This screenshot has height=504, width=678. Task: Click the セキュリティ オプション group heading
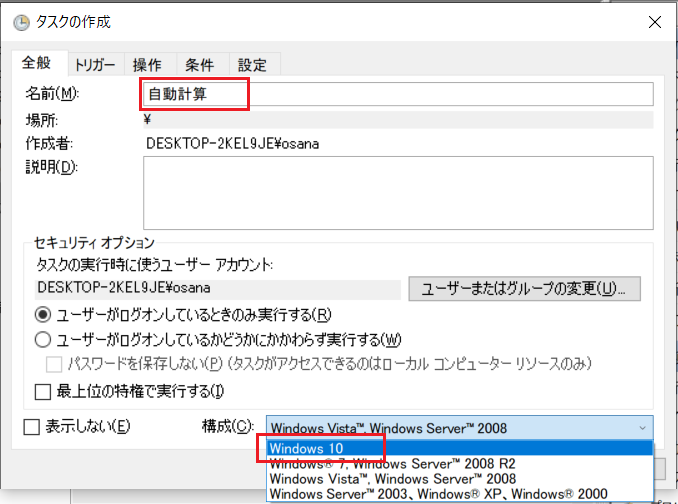point(94,243)
